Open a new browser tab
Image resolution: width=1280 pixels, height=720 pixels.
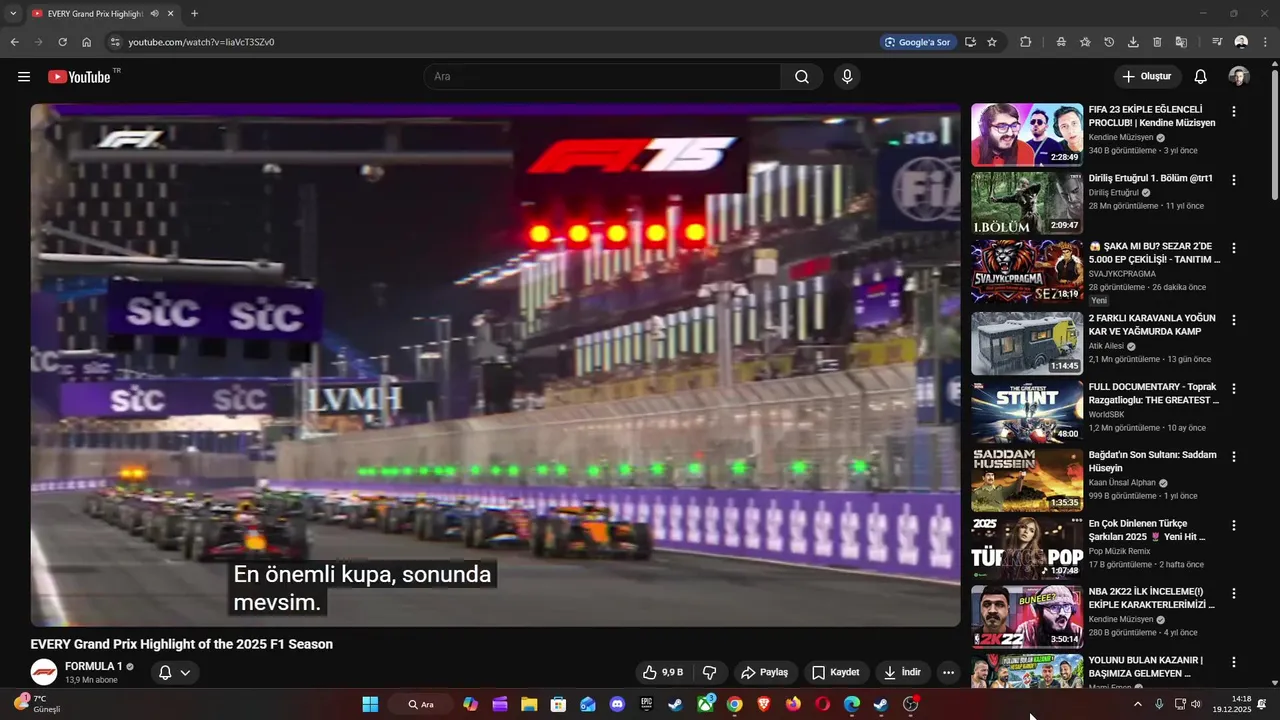point(194,14)
